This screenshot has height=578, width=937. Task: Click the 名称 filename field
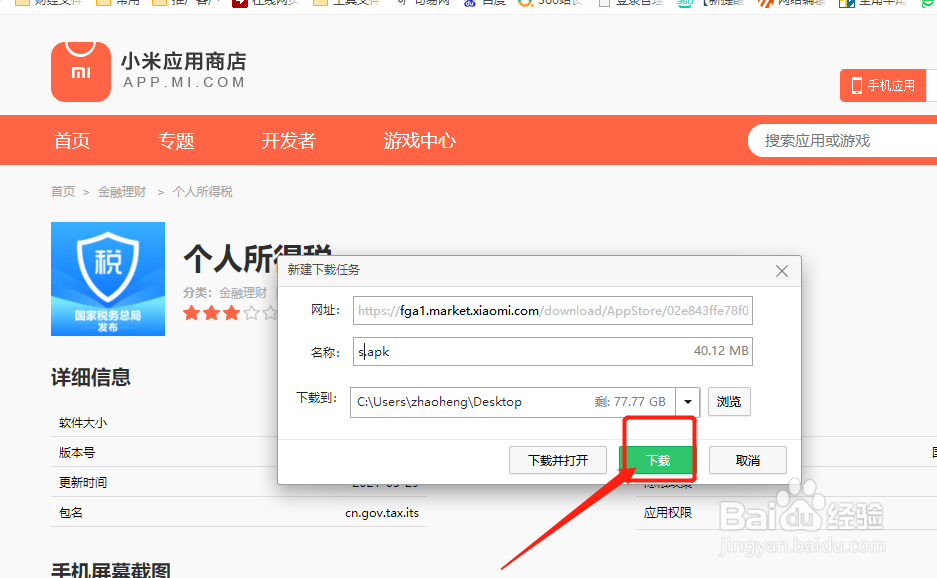[552, 351]
